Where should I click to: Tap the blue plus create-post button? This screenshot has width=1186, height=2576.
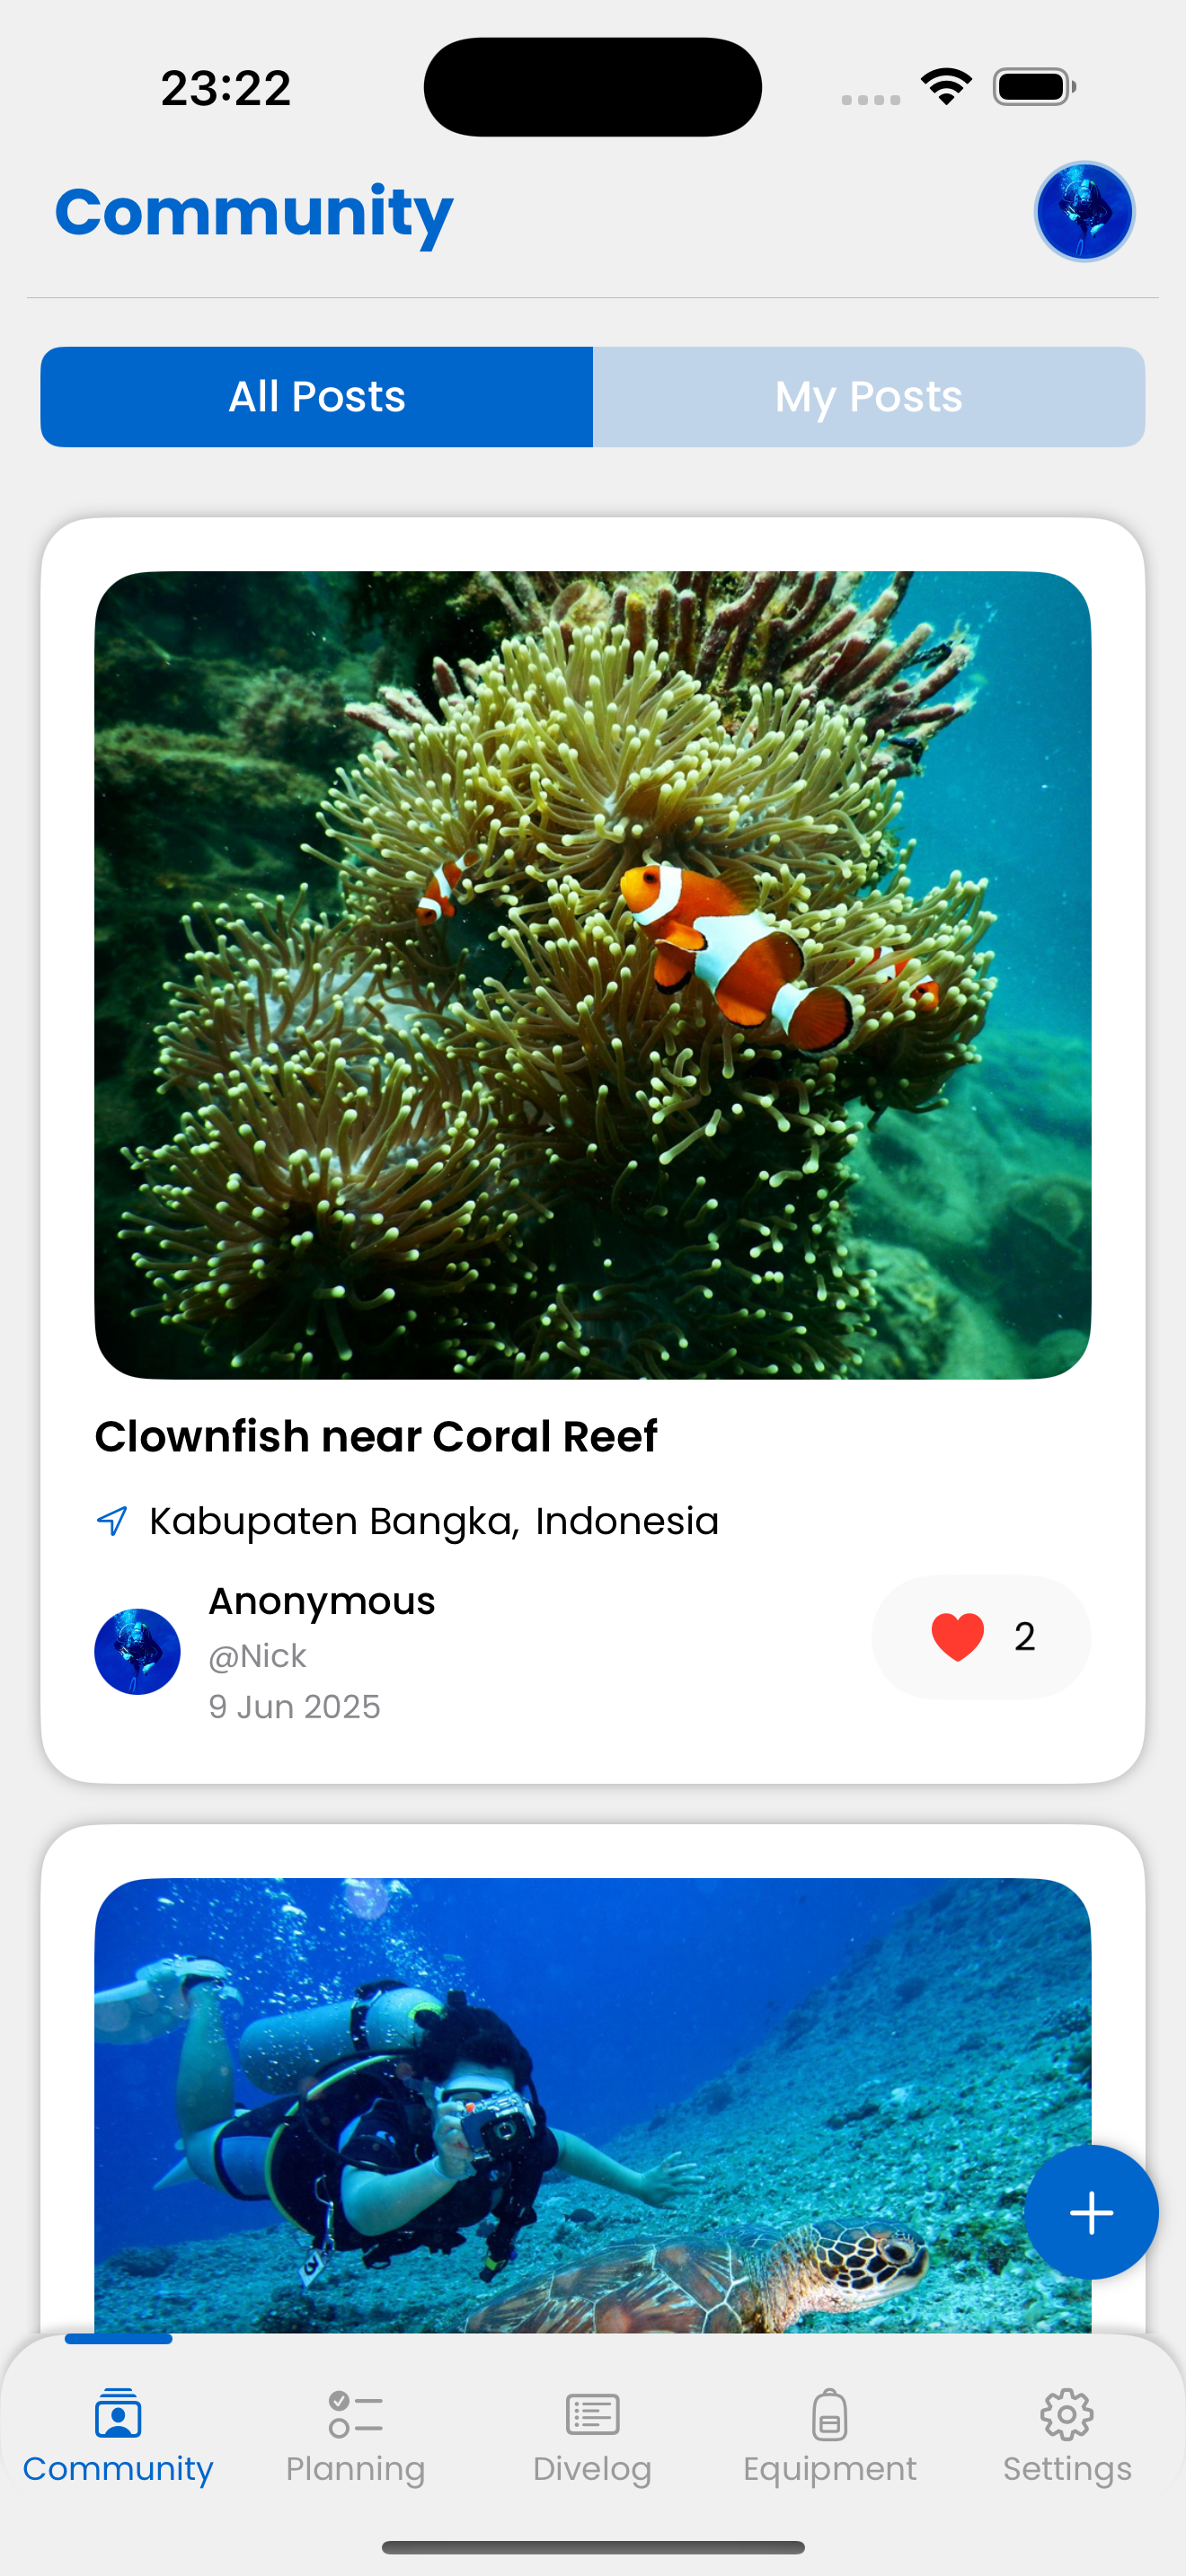tap(1091, 2212)
